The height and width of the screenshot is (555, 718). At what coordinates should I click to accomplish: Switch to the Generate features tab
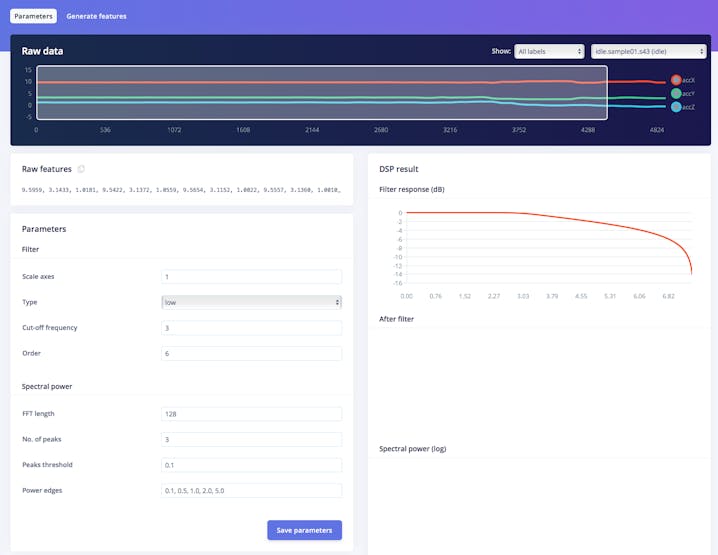click(x=96, y=16)
